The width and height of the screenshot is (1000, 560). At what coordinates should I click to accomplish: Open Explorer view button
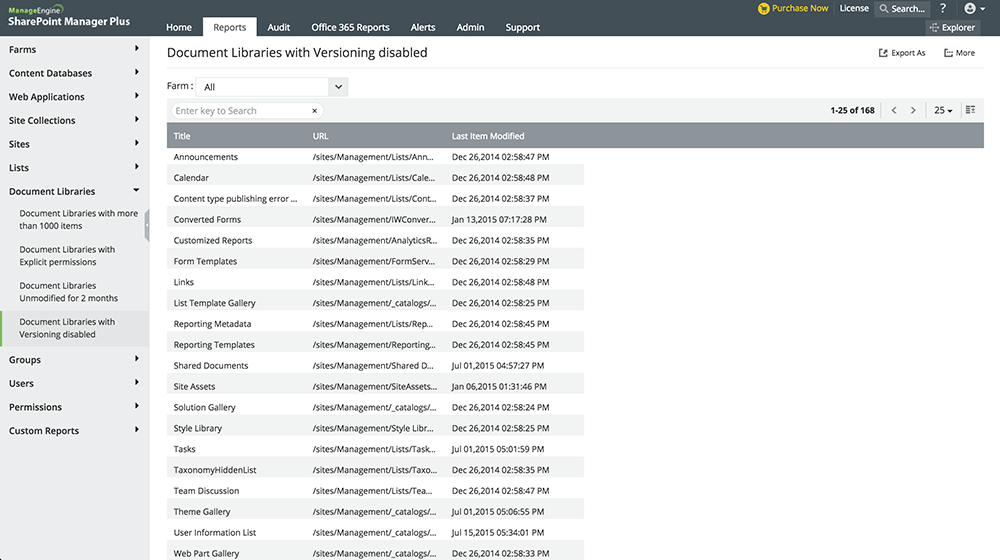(953, 27)
